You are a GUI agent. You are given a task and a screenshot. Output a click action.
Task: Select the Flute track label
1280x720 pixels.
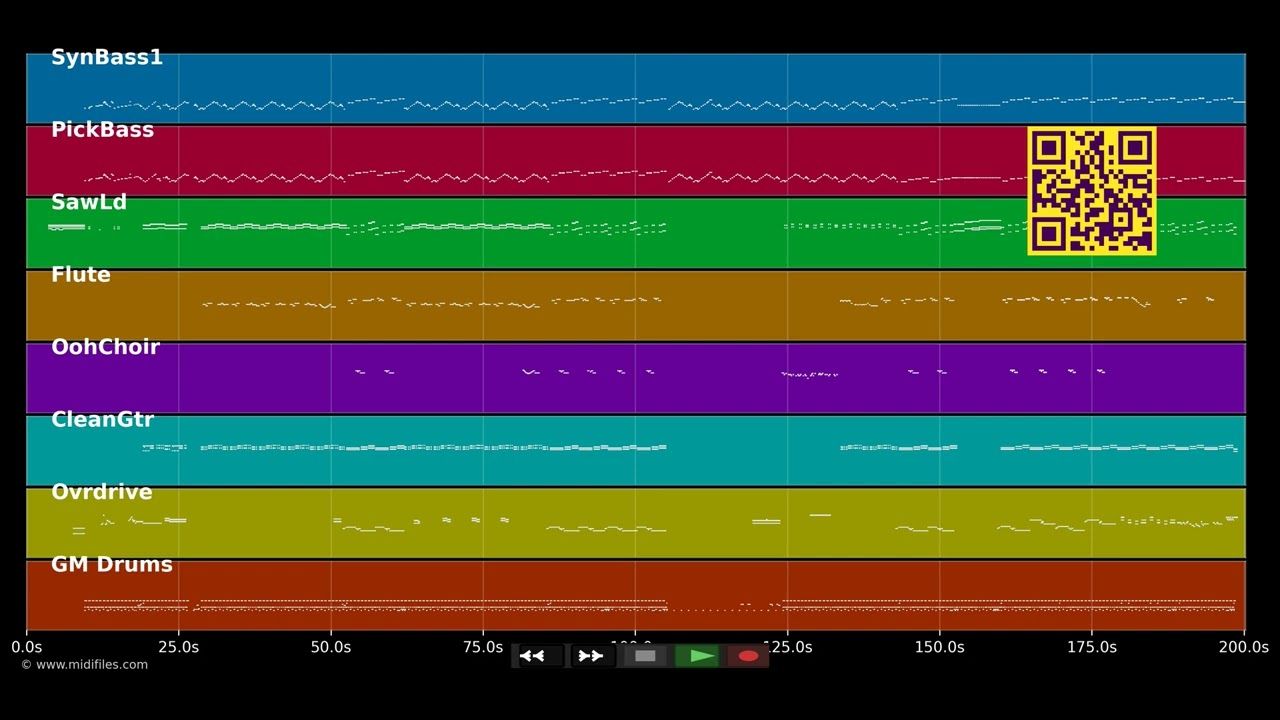[x=81, y=275]
